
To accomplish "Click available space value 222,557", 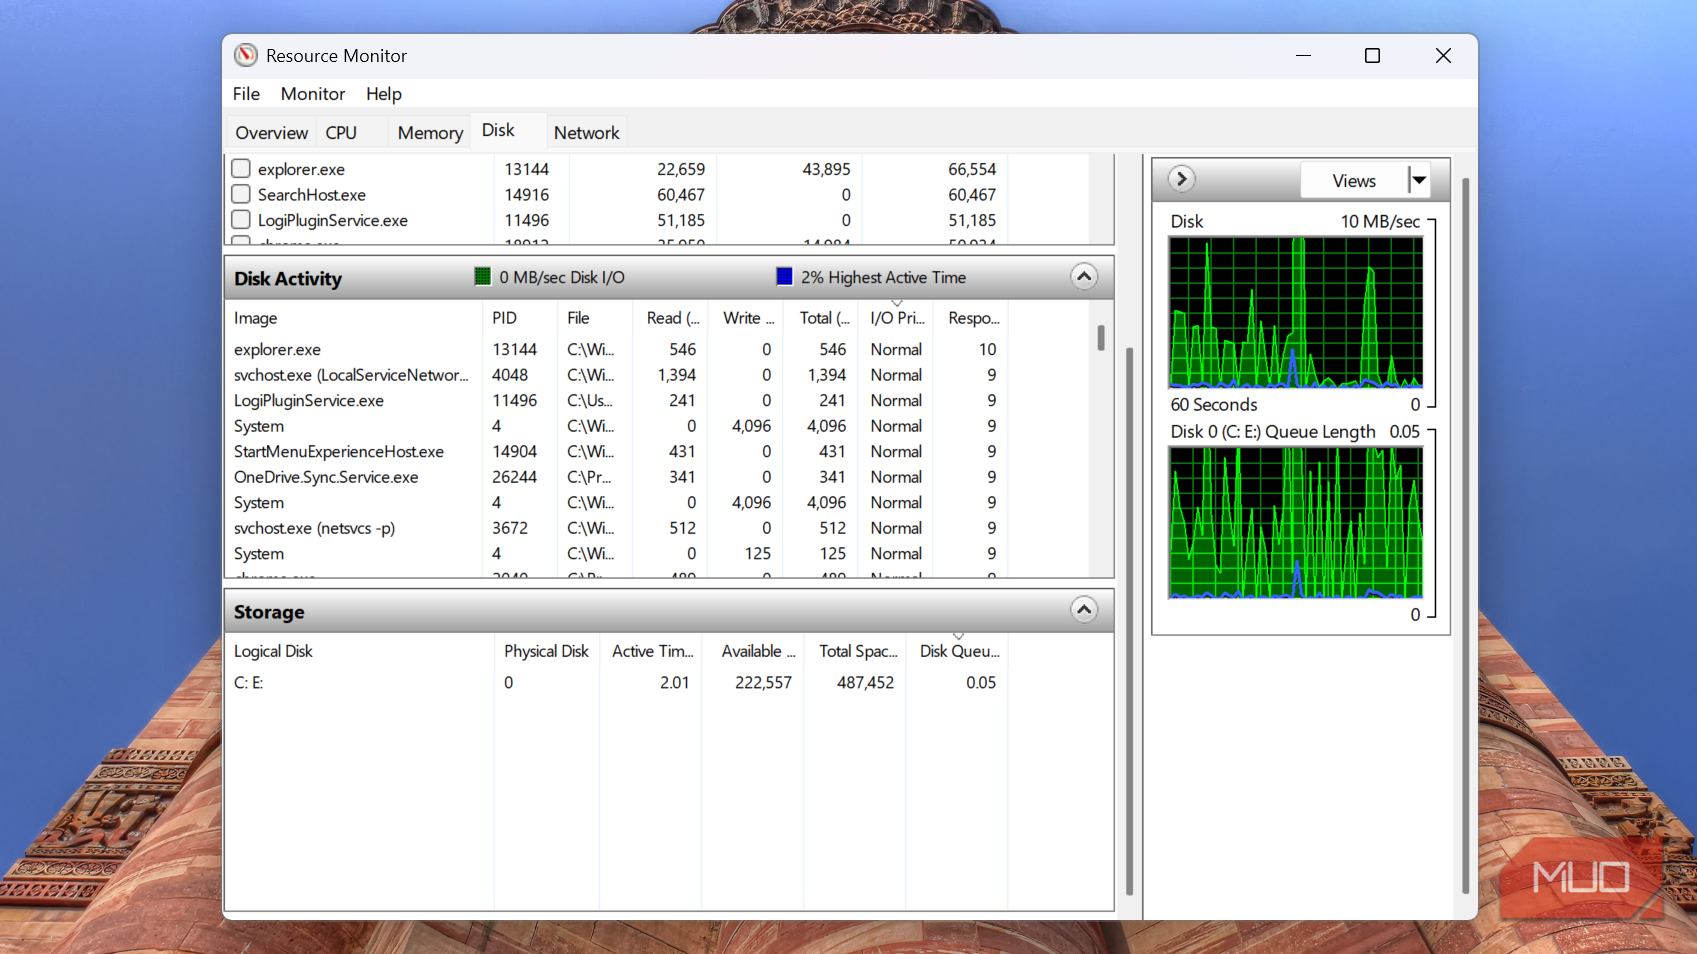I will [763, 682].
